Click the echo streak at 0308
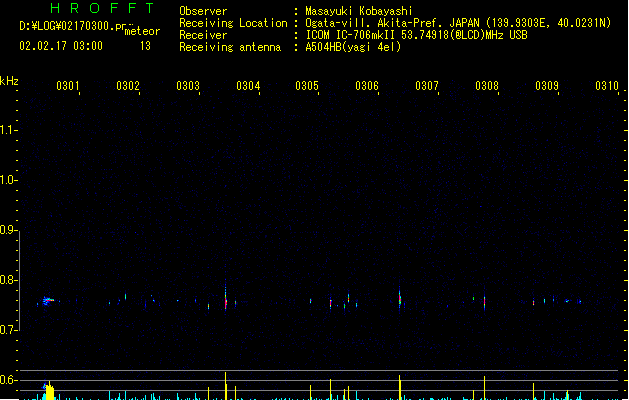Image resolution: width=629 pixels, height=400 pixels. [x=485, y=302]
